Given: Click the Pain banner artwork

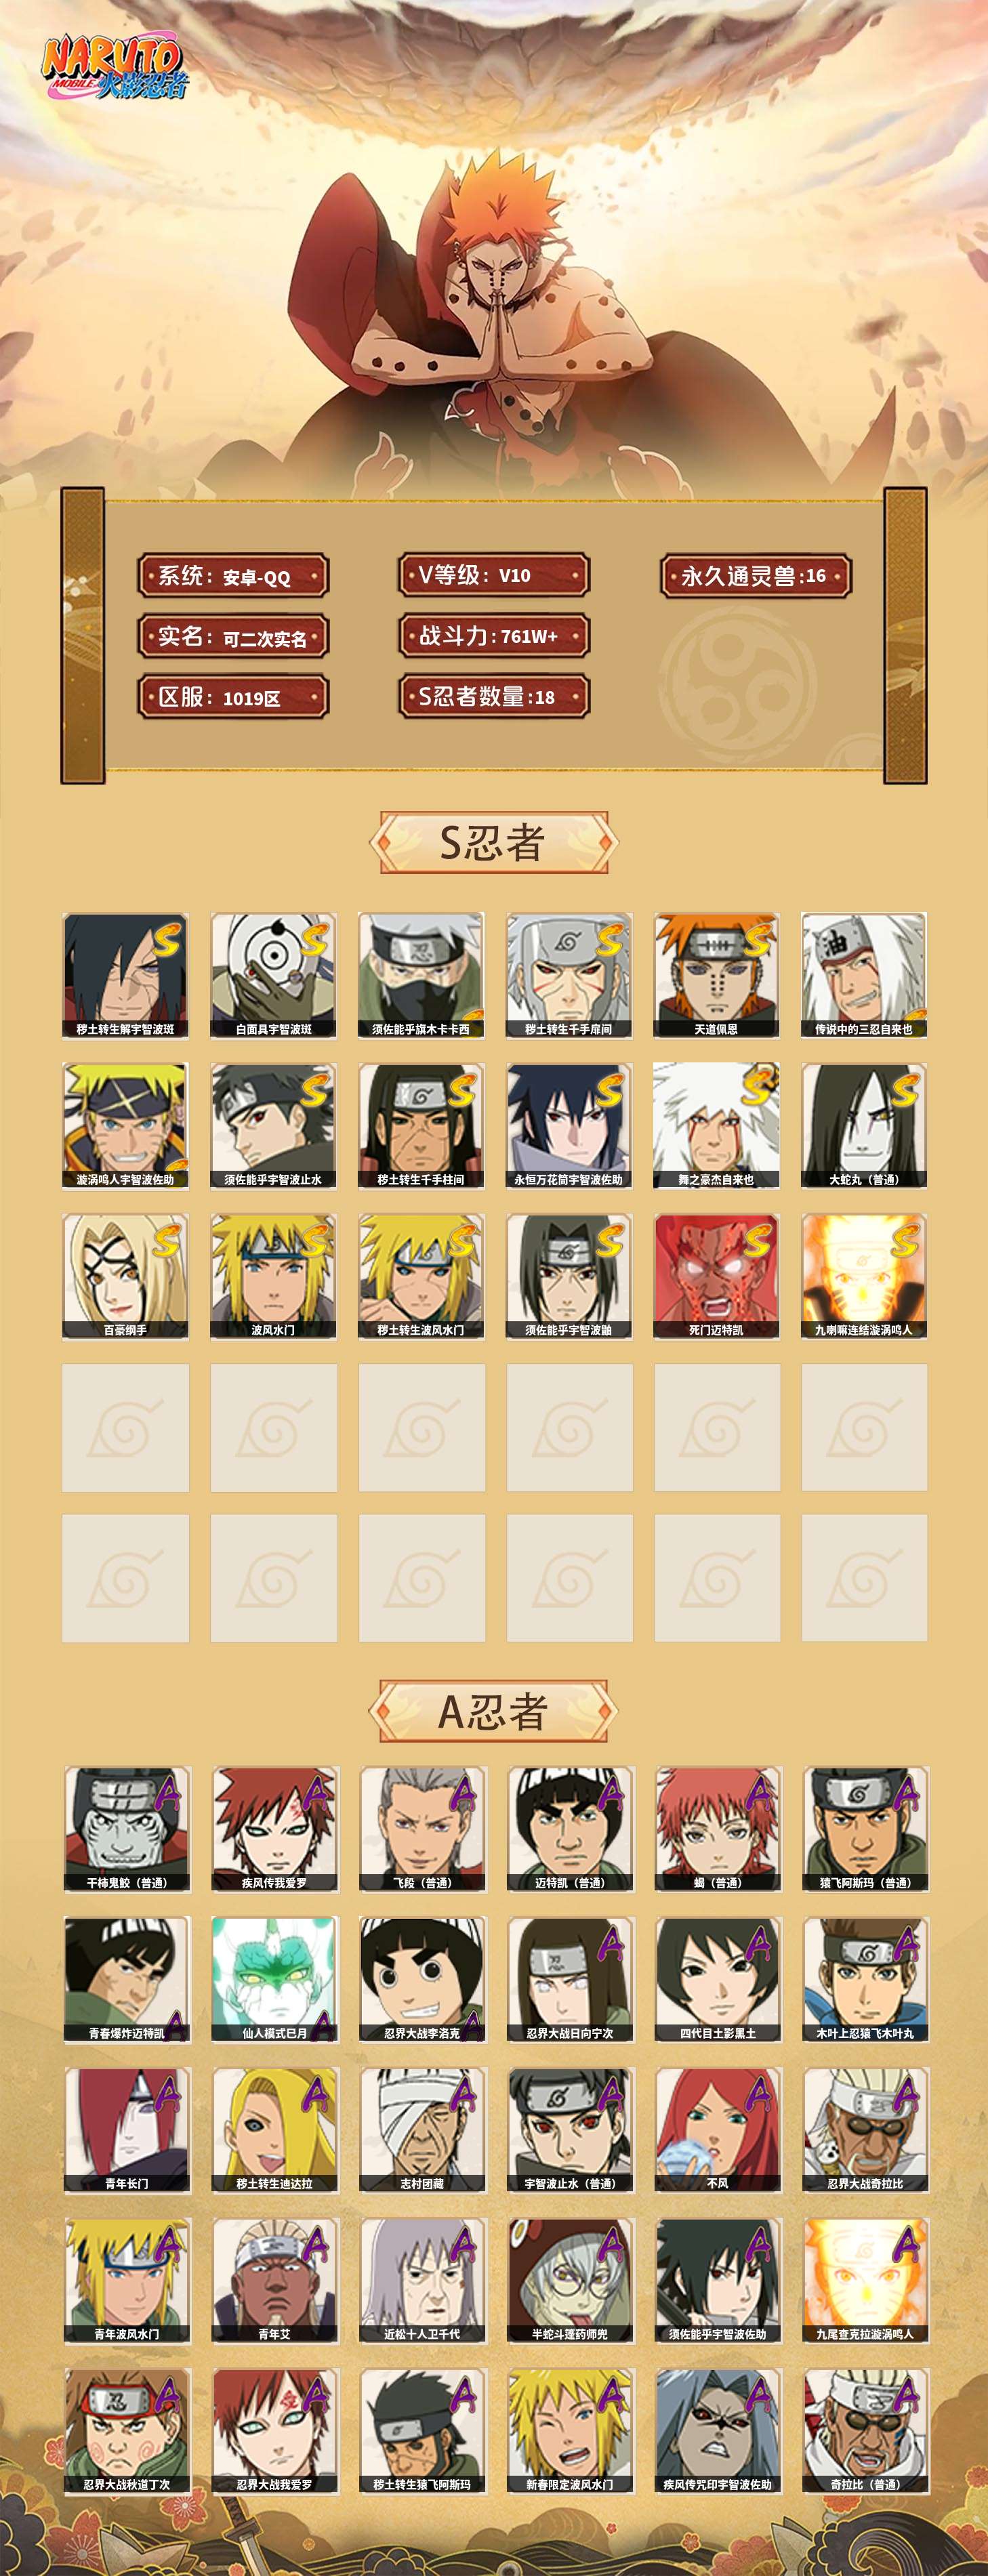Looking at the screenshot, I should (x=494, y=290).
